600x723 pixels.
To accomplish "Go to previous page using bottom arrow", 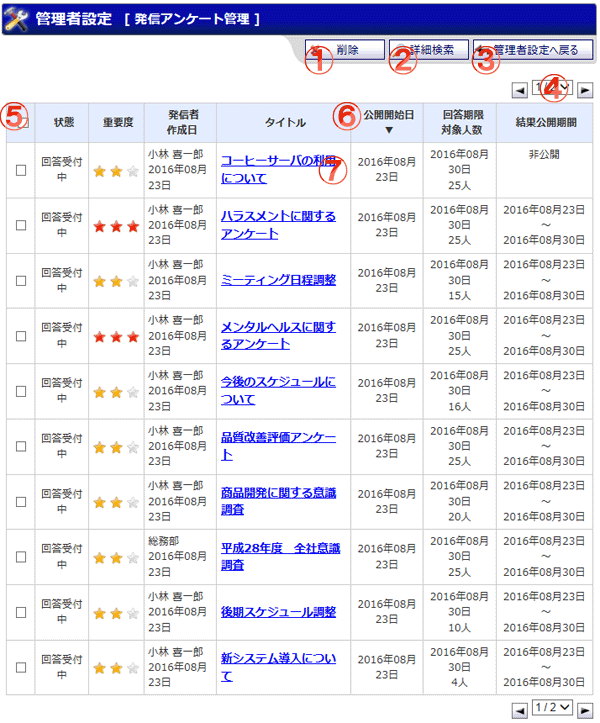I will pyautogui.click(x=520, y=711).
